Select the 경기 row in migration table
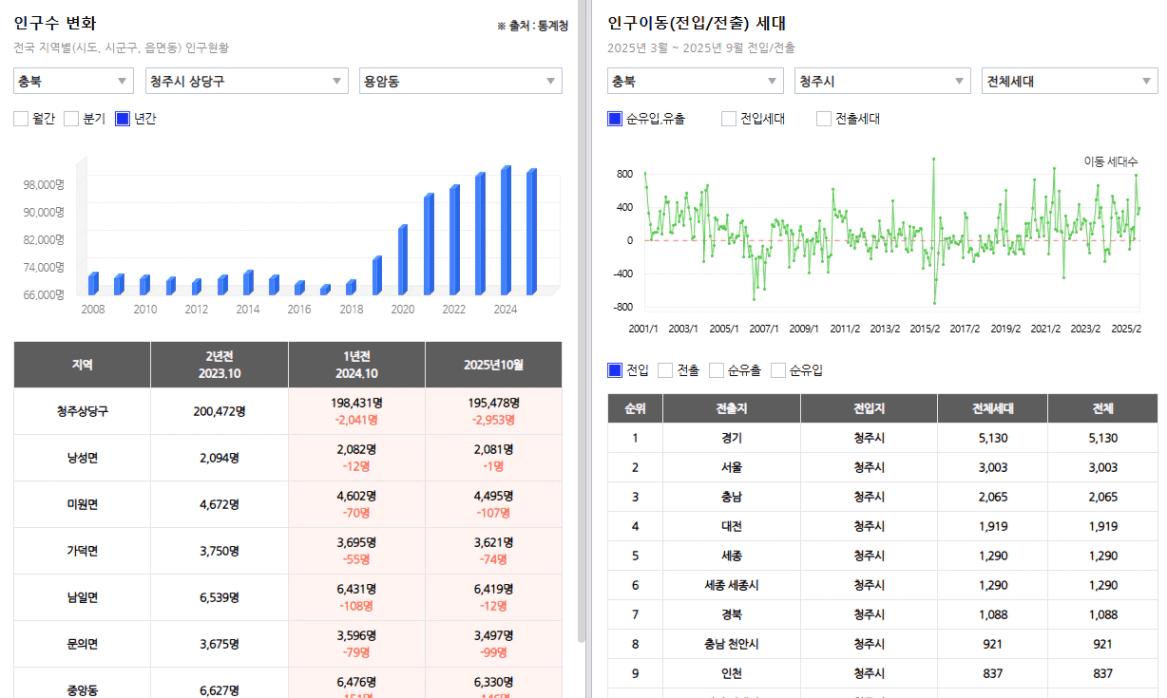Viewport: 1167px width, 698px height. [x=882, y=438]
